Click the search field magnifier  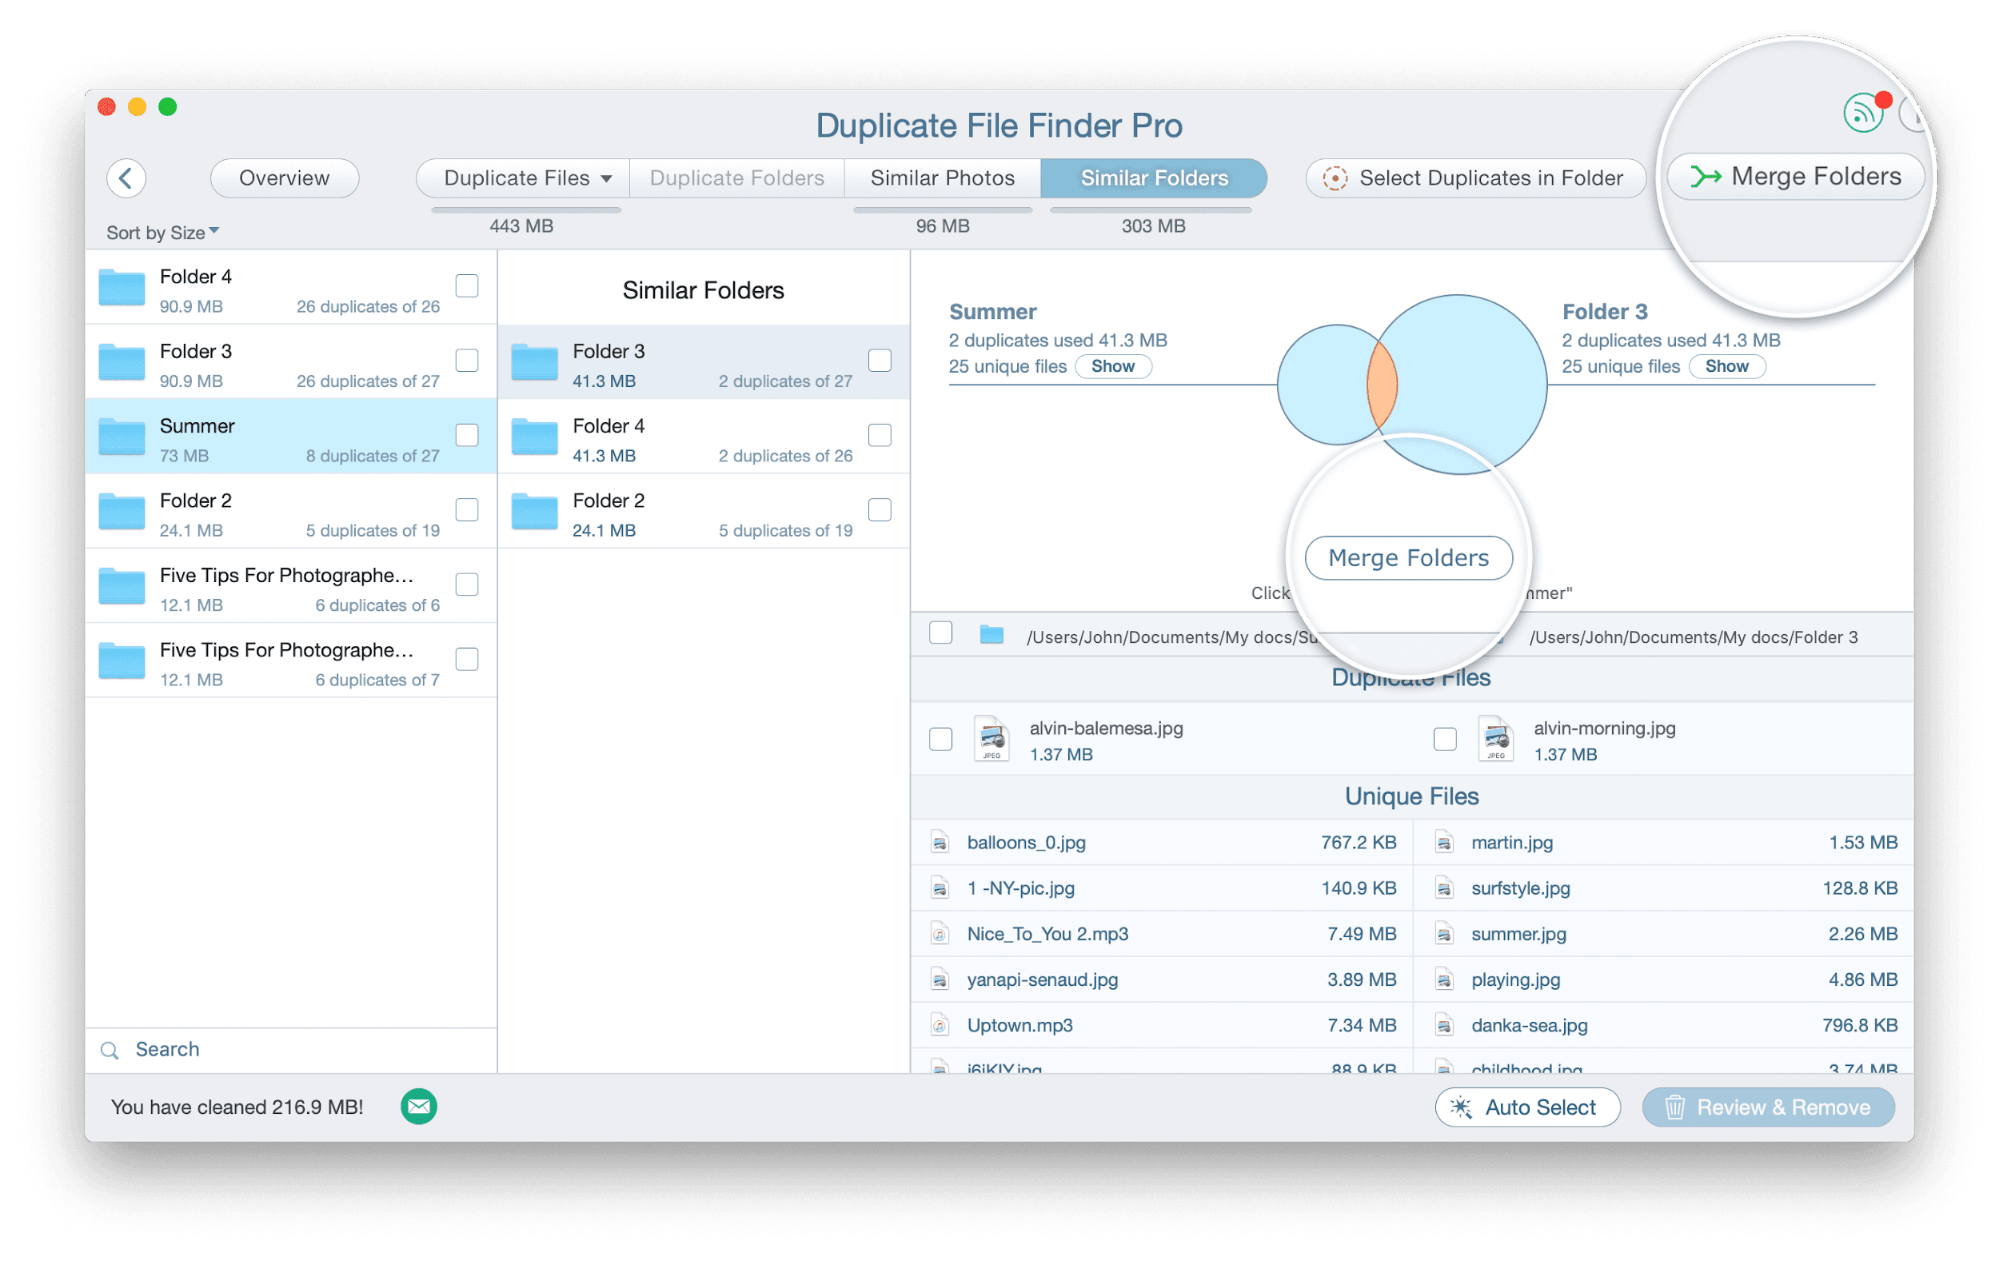[110, 1050]
